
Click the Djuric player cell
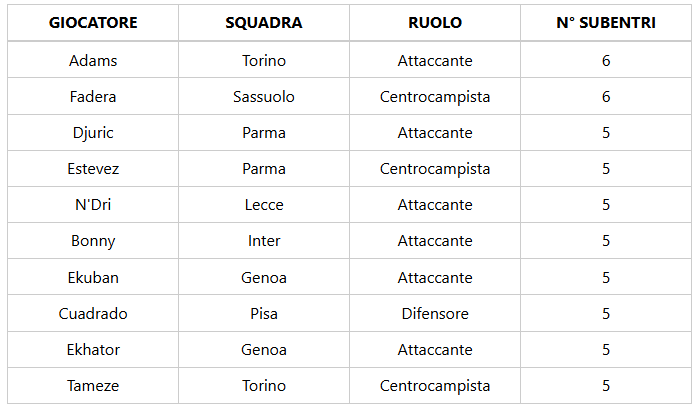coord(93,133)
